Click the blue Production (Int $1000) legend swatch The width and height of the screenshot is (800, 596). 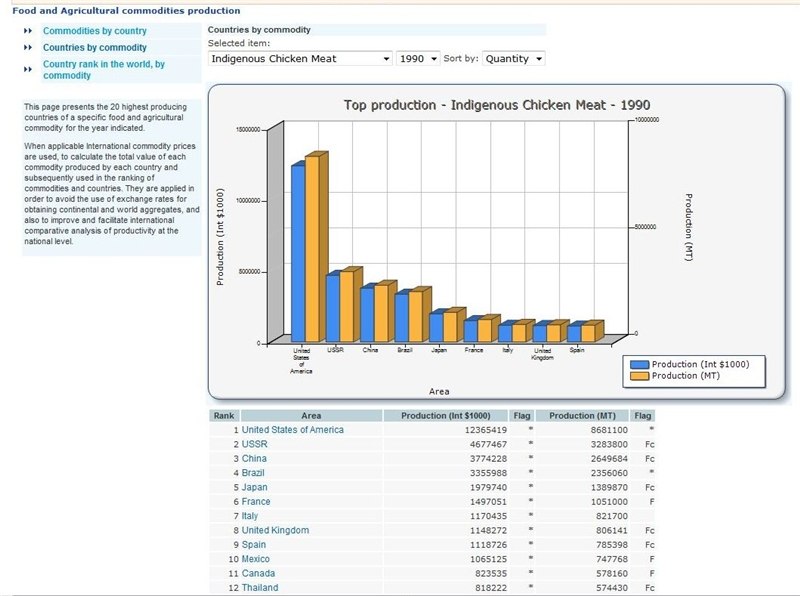[639, 364]
